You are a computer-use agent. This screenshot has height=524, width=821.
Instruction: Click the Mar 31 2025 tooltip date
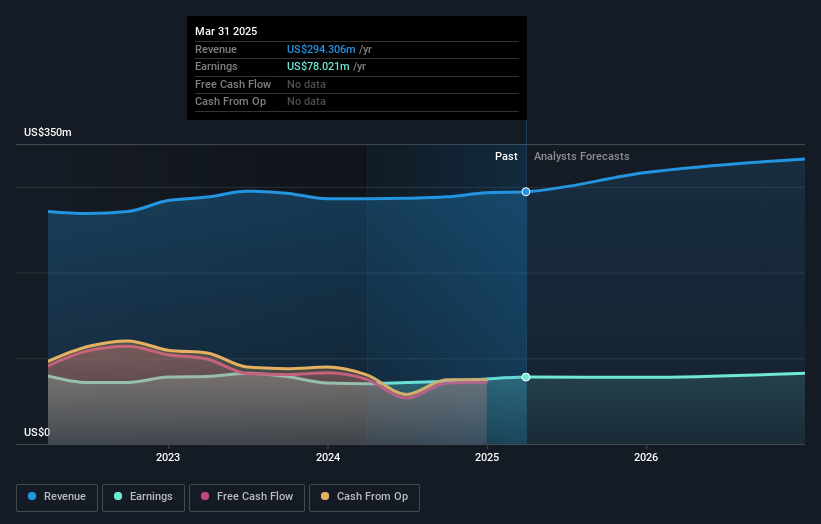[226, 31]
